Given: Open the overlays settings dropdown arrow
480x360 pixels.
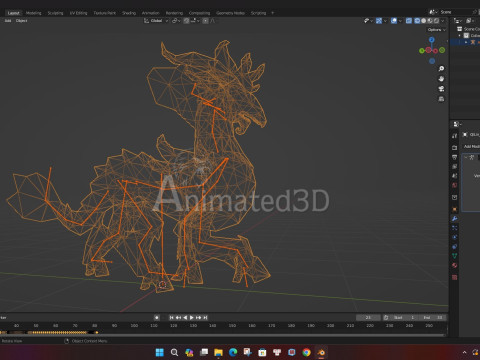Looking at the screenshot, I should [x=400, y=21].
